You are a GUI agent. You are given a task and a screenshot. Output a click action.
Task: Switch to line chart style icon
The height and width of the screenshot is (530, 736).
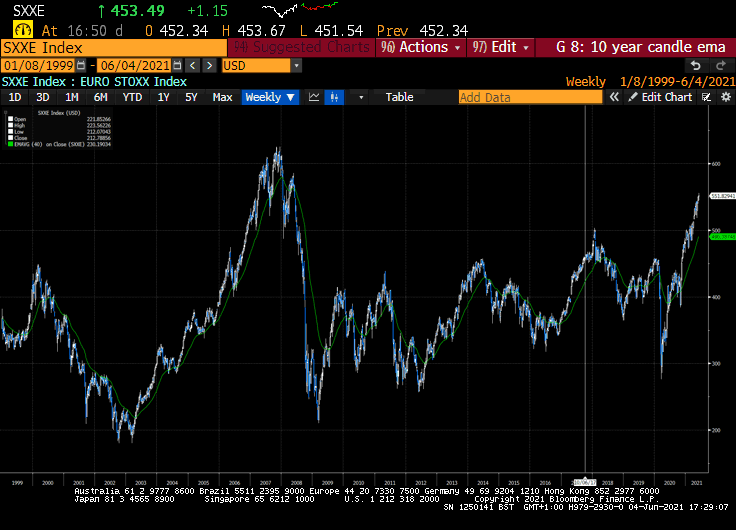click(x=314, y=97)
